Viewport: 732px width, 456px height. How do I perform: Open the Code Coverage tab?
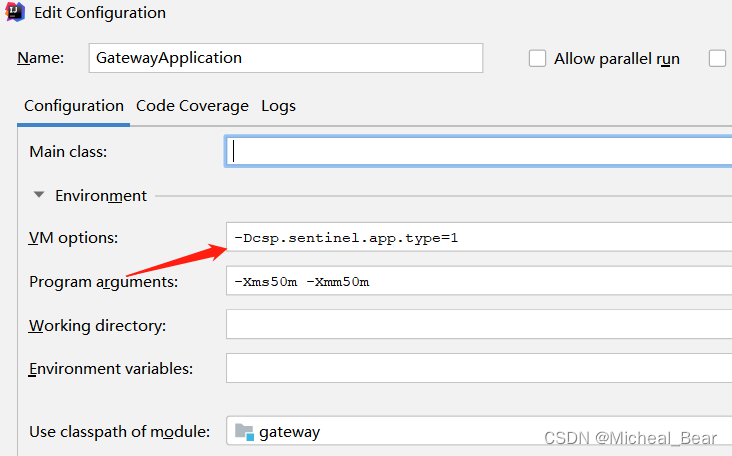[x=192, y=106]
